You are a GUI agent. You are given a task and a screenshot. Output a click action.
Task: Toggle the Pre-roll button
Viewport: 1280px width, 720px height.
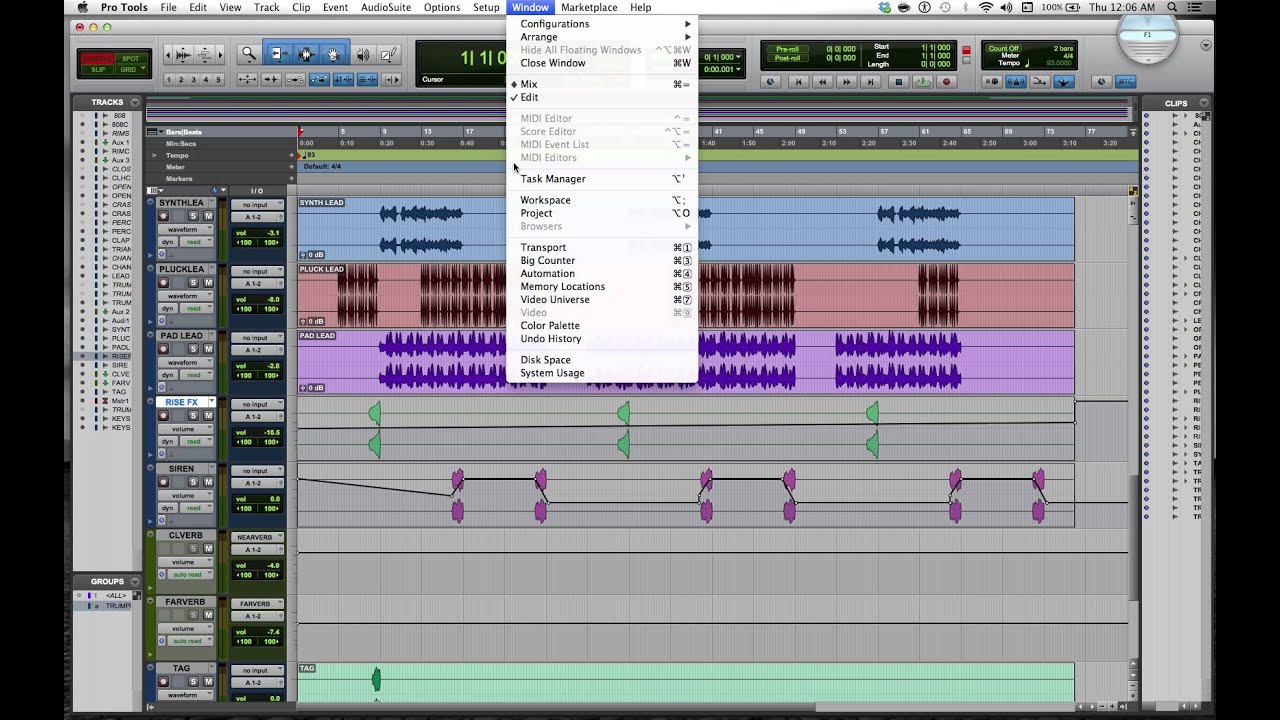(788, 49)
